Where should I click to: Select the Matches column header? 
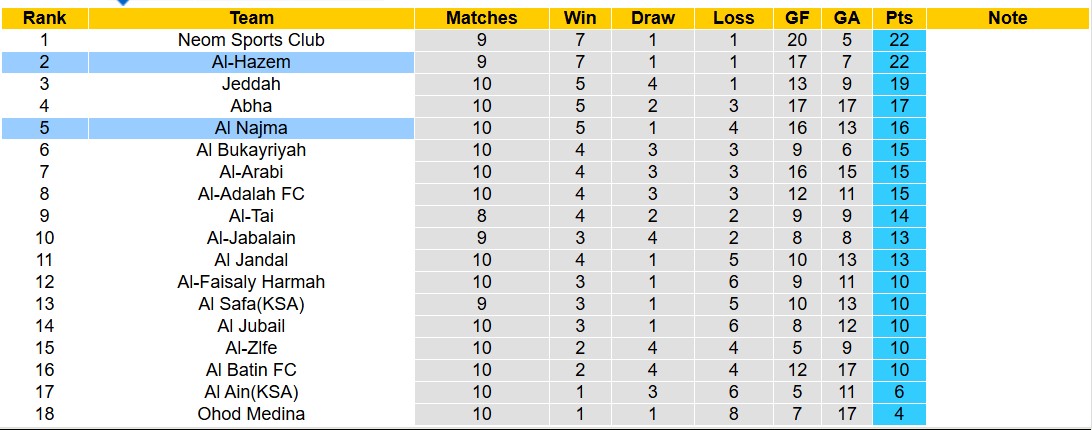[482, 18]
